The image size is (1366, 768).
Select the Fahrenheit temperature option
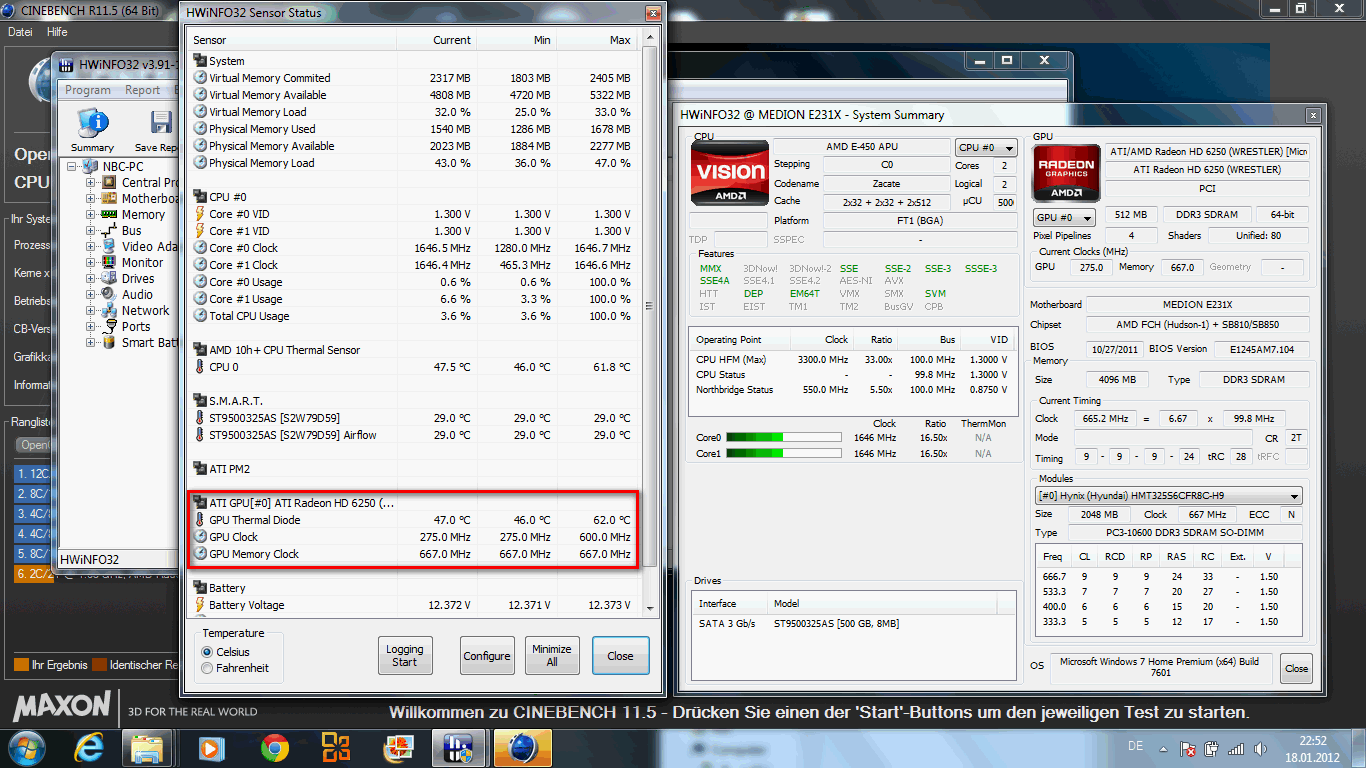(x=208, y=668)
